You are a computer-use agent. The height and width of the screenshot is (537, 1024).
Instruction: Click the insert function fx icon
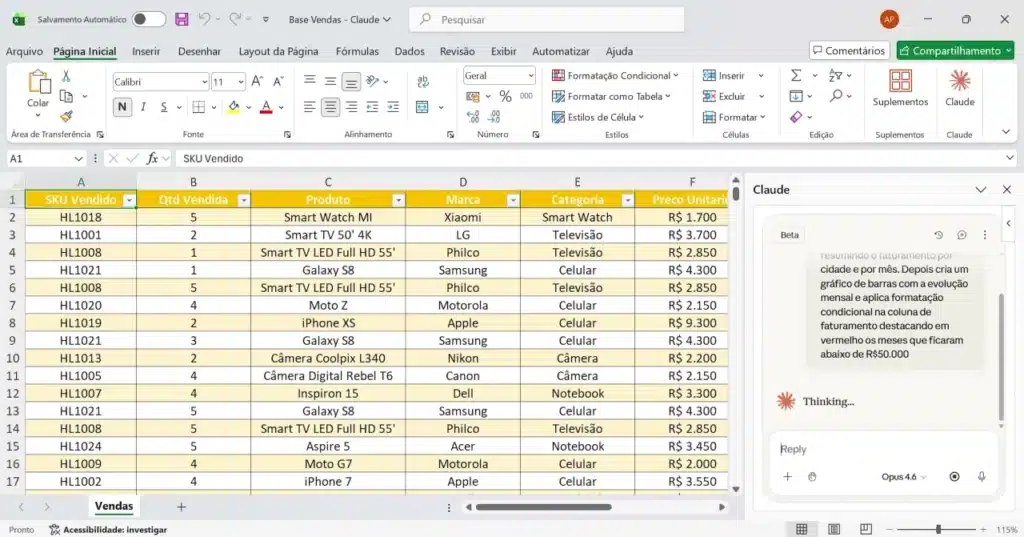(152, 158)
